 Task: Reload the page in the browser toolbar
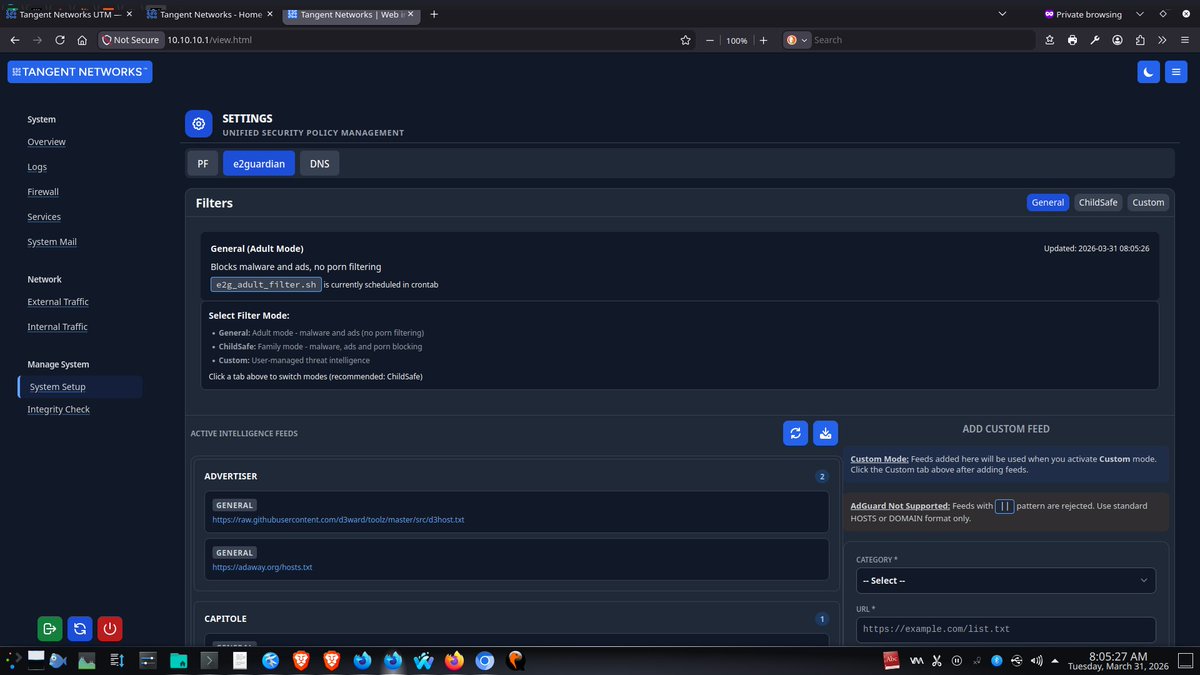coord(60,40)
